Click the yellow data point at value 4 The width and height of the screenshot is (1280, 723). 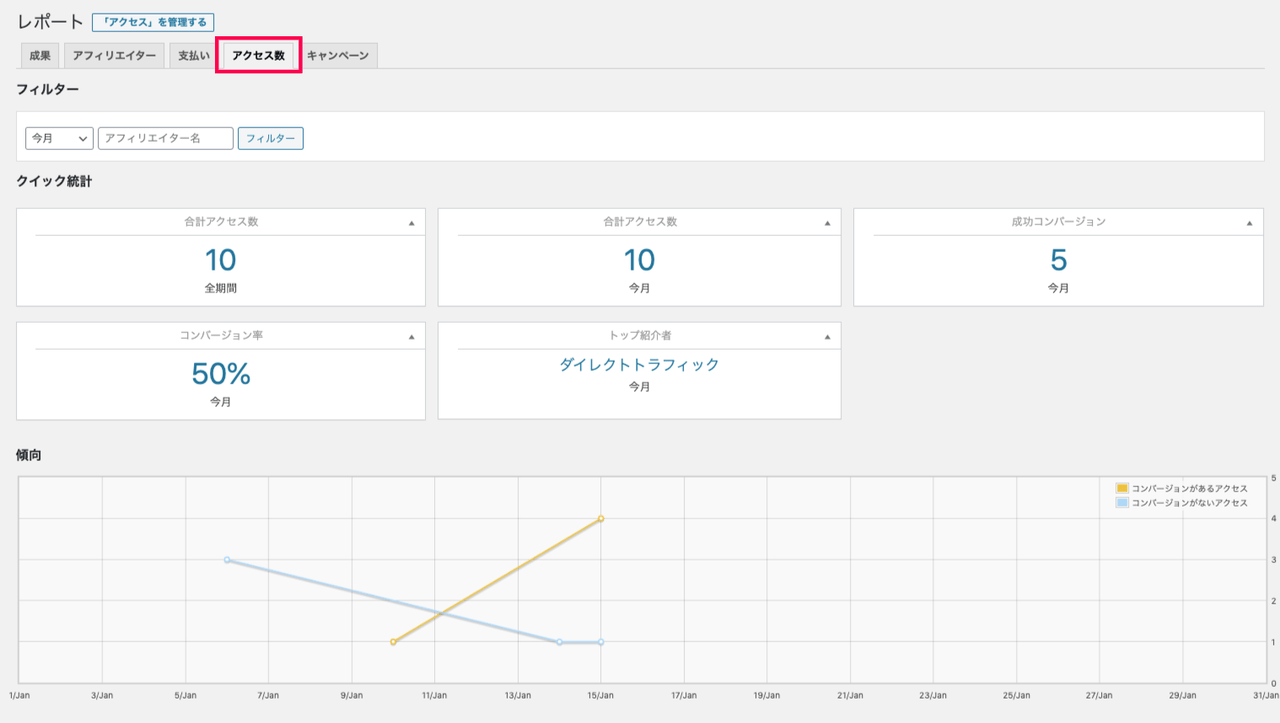[x=601, y=518]
